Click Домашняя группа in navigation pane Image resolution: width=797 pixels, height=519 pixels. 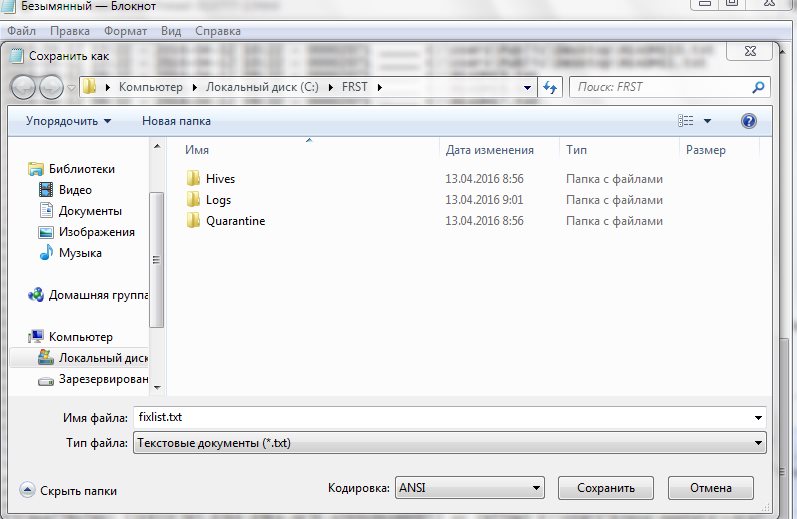click(98, 295)
